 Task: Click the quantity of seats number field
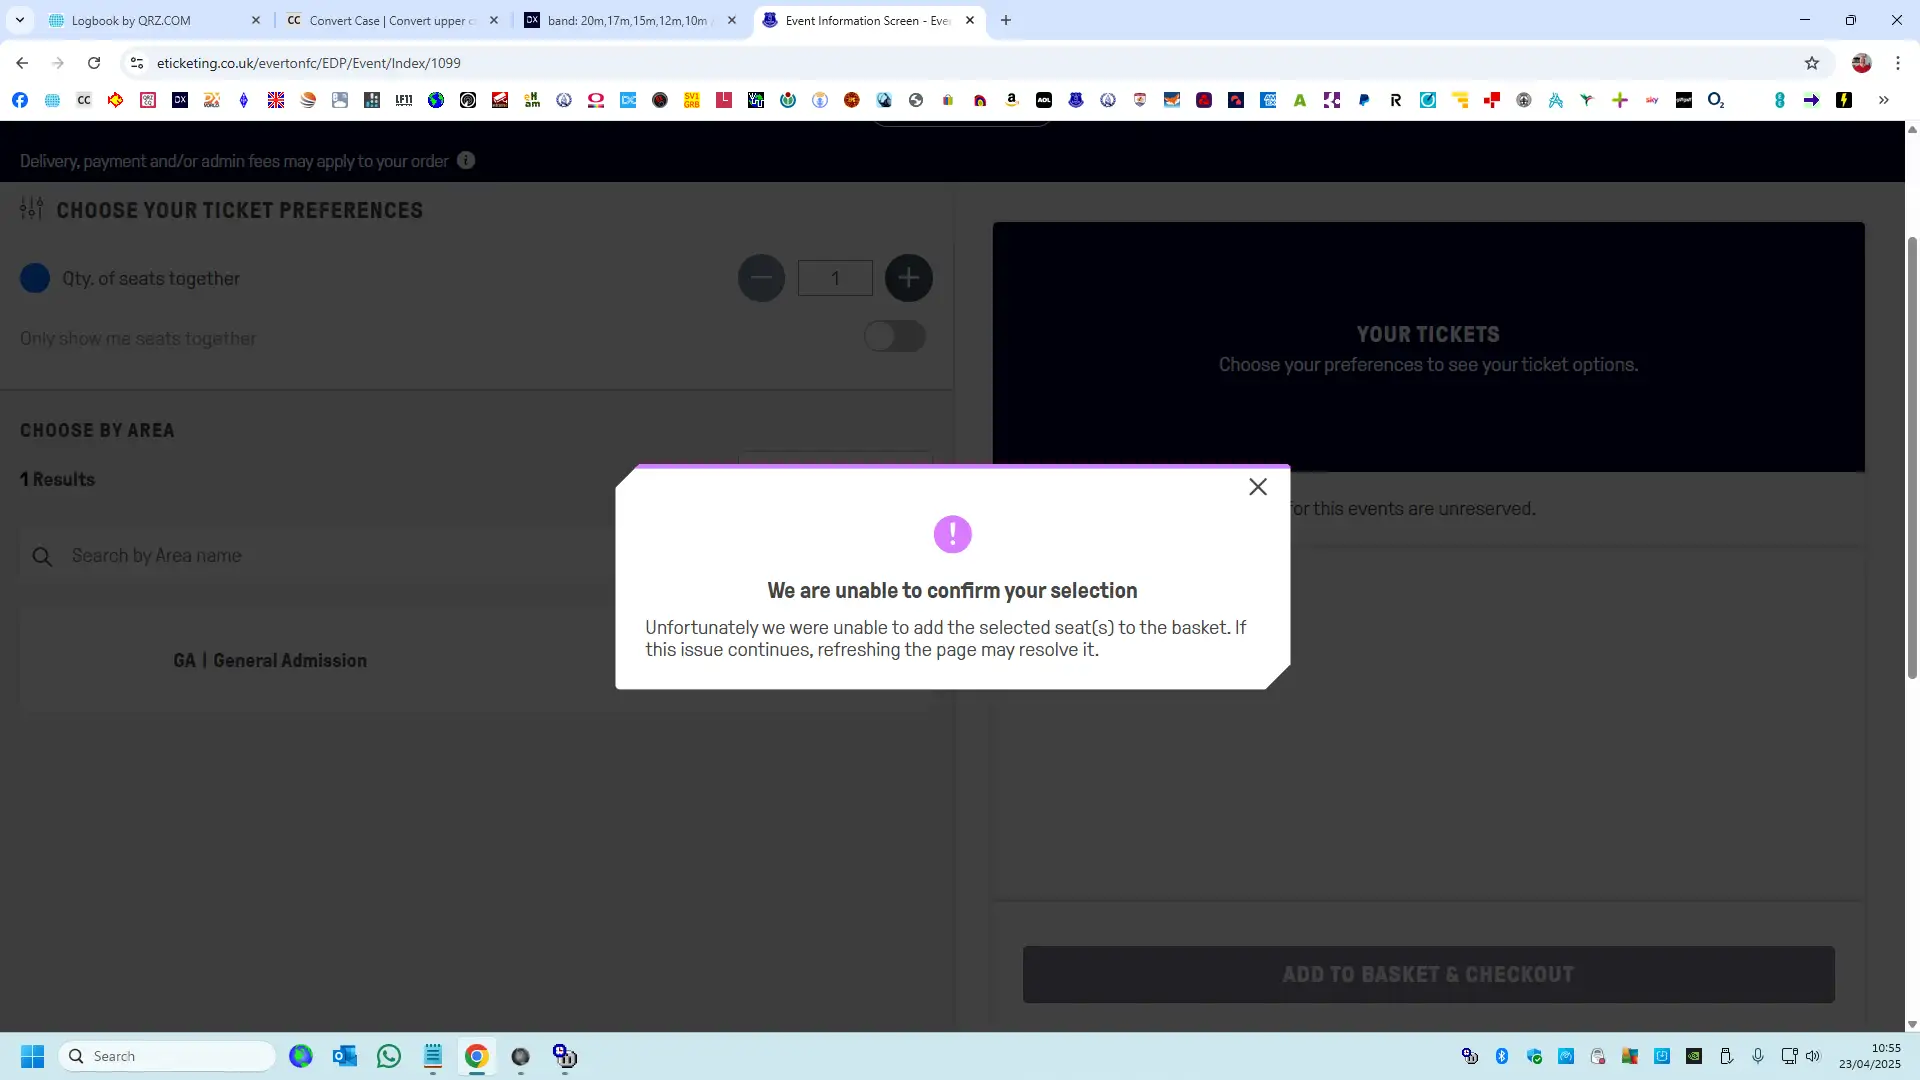pos(835,278)
